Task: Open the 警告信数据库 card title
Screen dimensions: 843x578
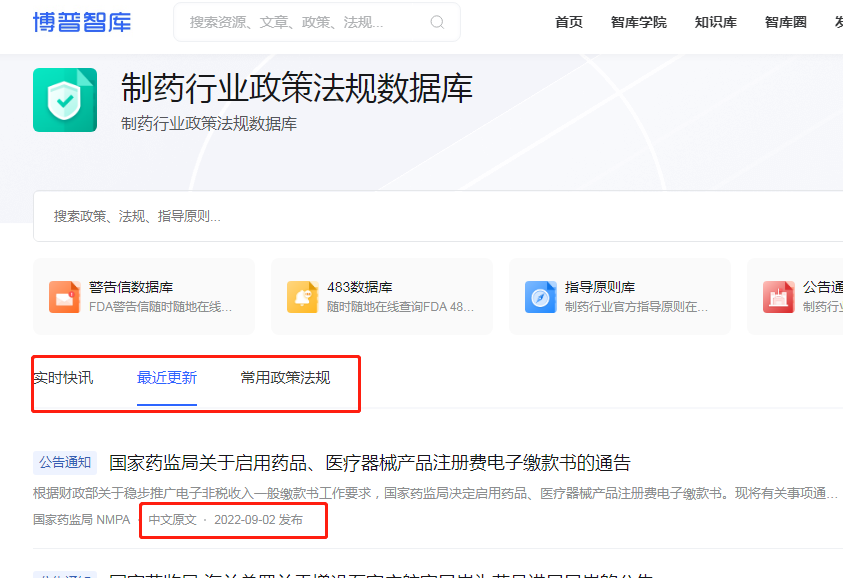Action: click(131, 287)
